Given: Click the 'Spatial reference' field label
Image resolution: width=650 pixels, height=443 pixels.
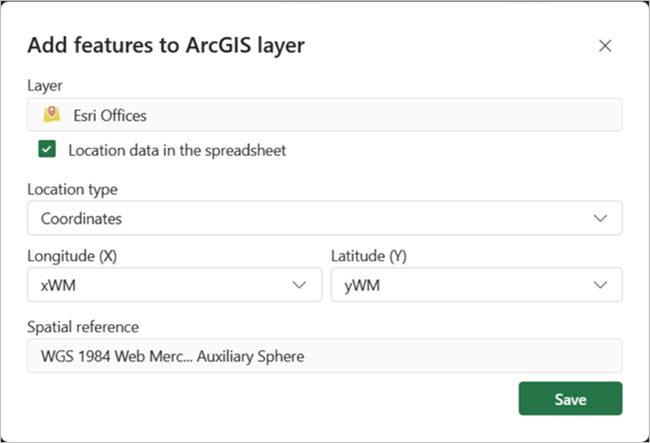Looking at the screenshot, I should [x=83, y=326].
